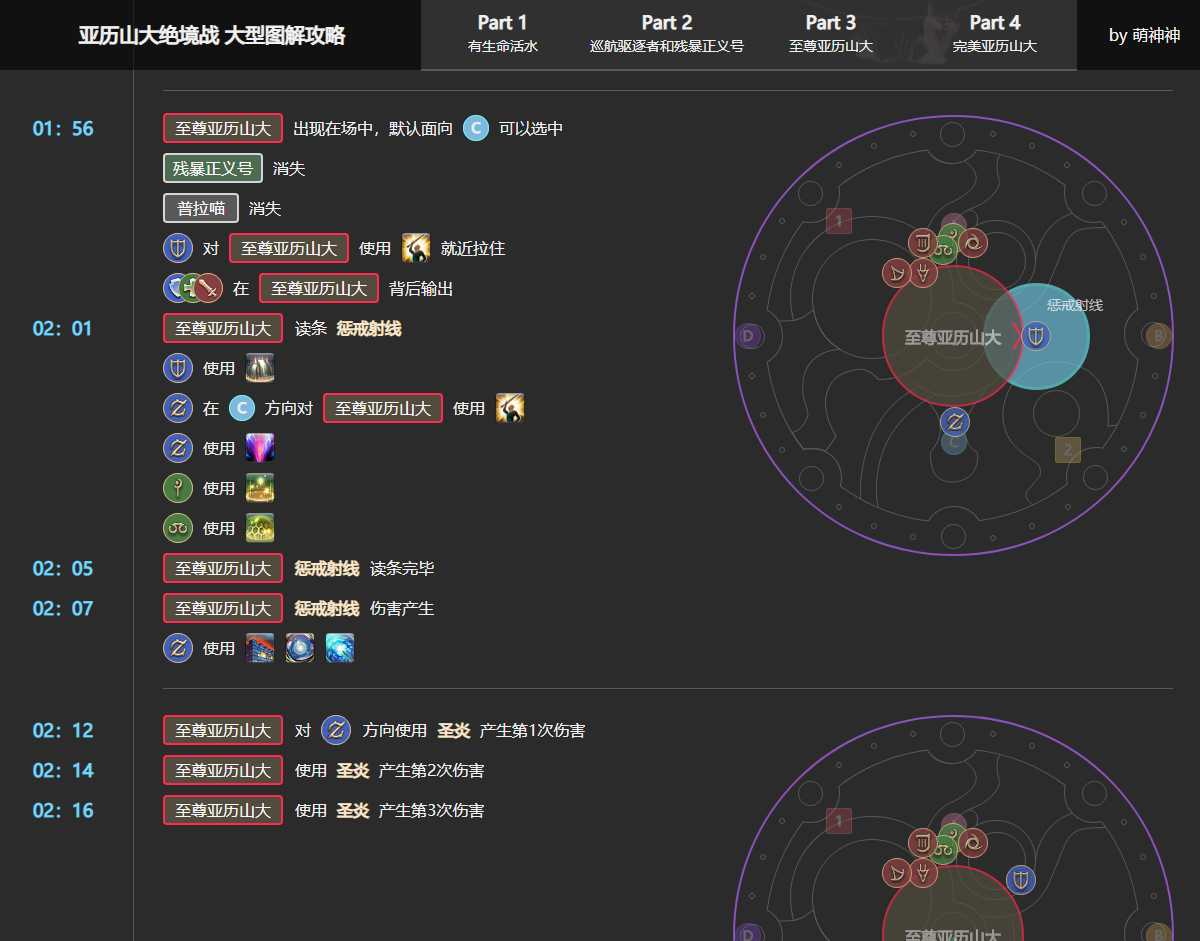This screenshot has width=1200, height=941.
Task: Click the paladin tank icon before 对 至尊亚历山大
Action: point(178,248)
